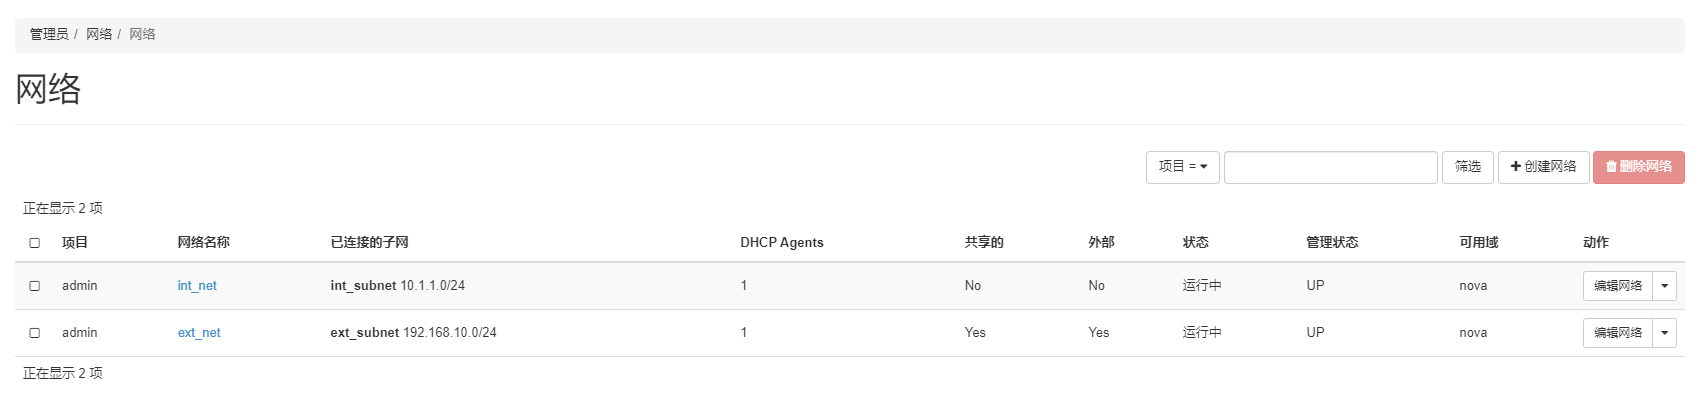This screenshot has height=410, width=1700.
Task: Expand the action dropdown arrow for int_net
Action: pos(1664,286)
